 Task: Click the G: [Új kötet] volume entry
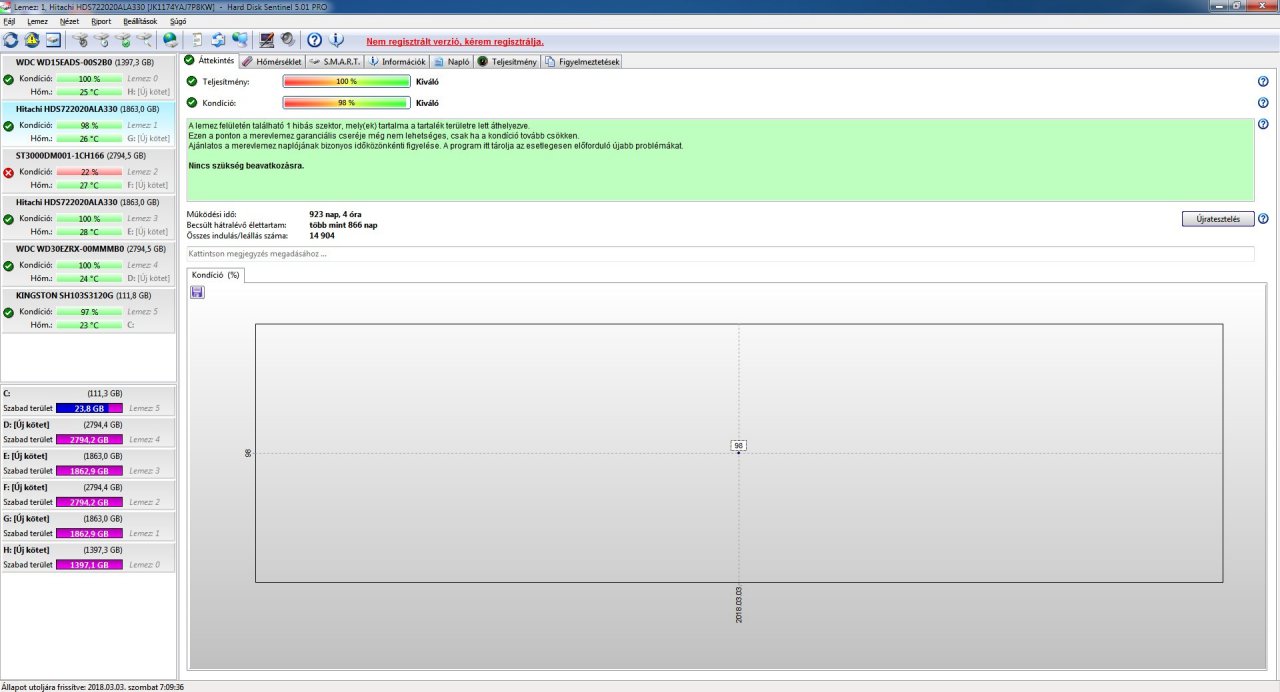point(88,526)
